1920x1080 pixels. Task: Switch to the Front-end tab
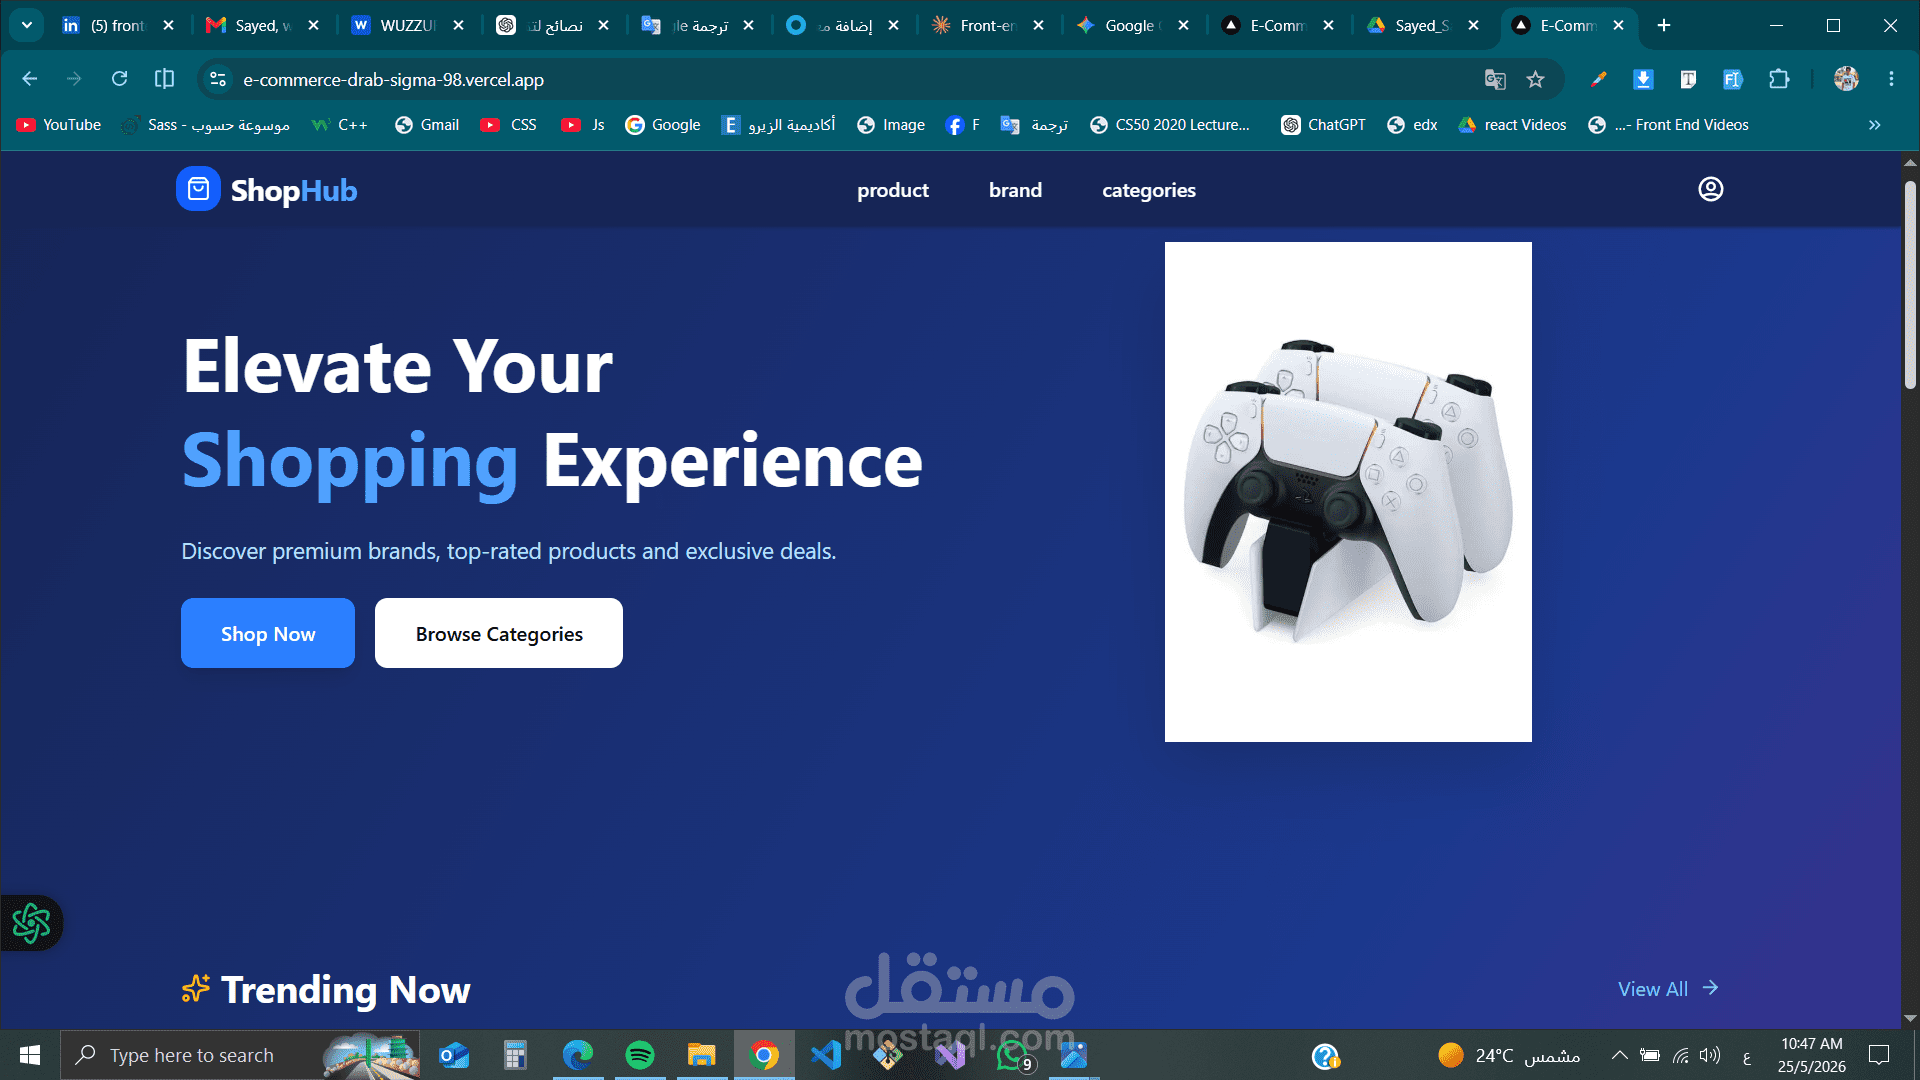(976, 25)
